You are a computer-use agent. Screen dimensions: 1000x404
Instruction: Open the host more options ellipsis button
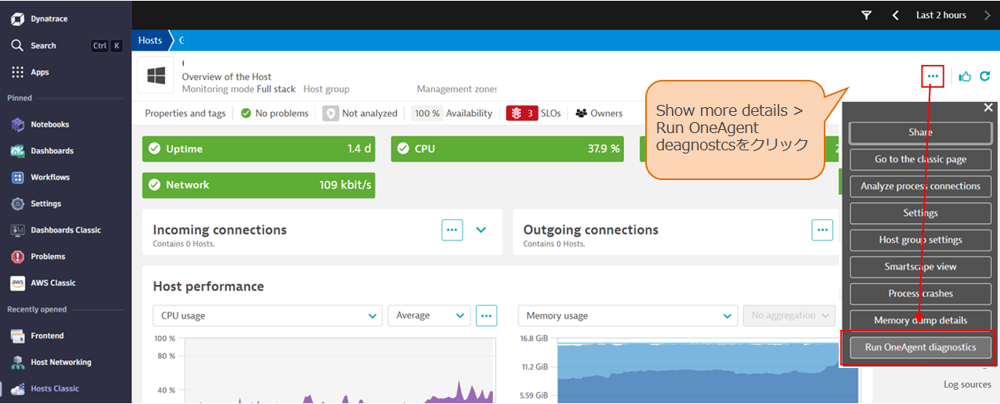(x=933, y=76)
